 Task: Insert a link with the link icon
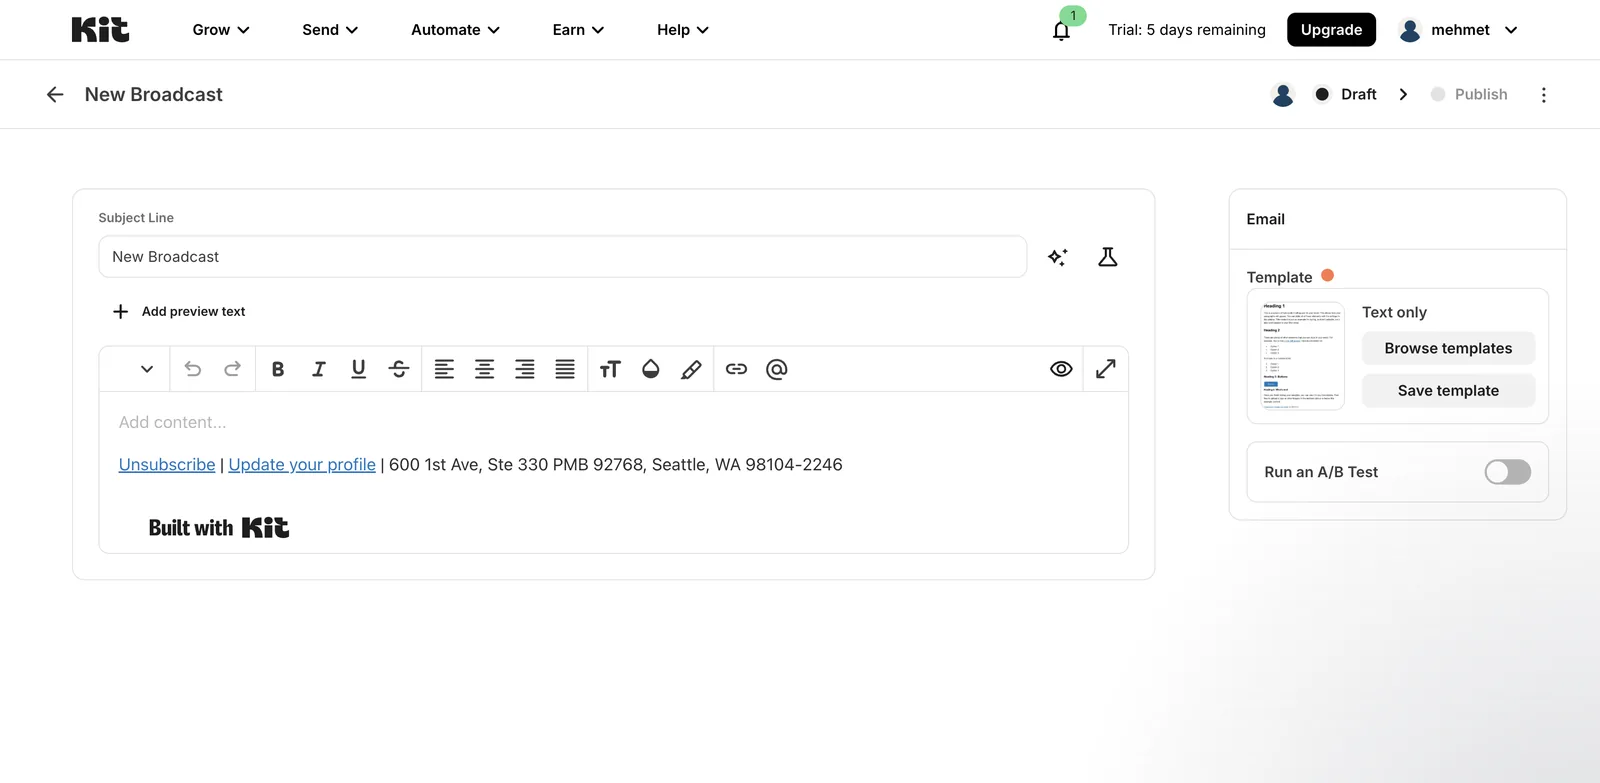click(736, 369)
